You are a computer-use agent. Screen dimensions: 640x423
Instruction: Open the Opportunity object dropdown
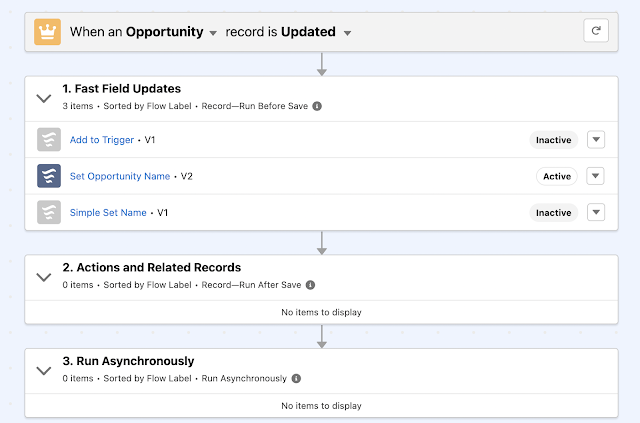pyautogui.click(x=213, y=33)
